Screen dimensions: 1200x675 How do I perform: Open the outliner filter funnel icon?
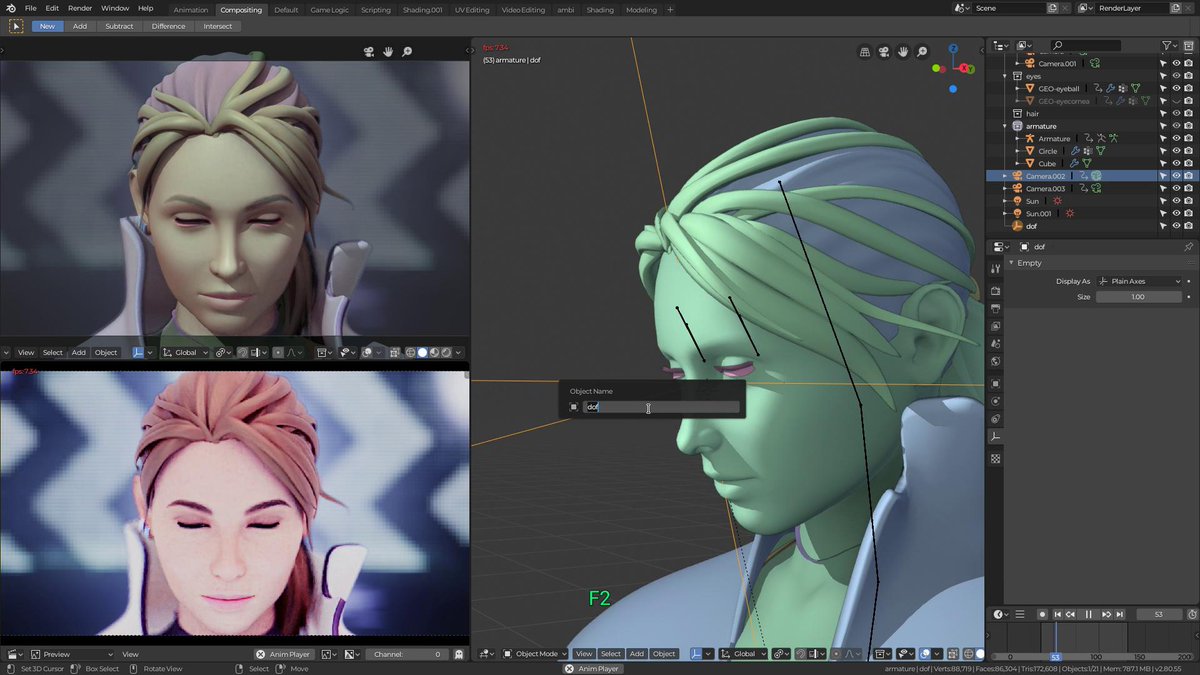point(1167,46)
